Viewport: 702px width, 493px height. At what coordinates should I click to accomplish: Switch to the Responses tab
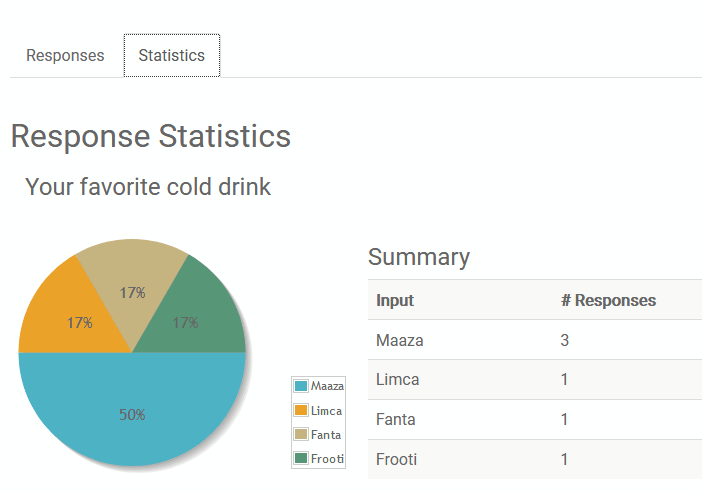tap(65, 56)
